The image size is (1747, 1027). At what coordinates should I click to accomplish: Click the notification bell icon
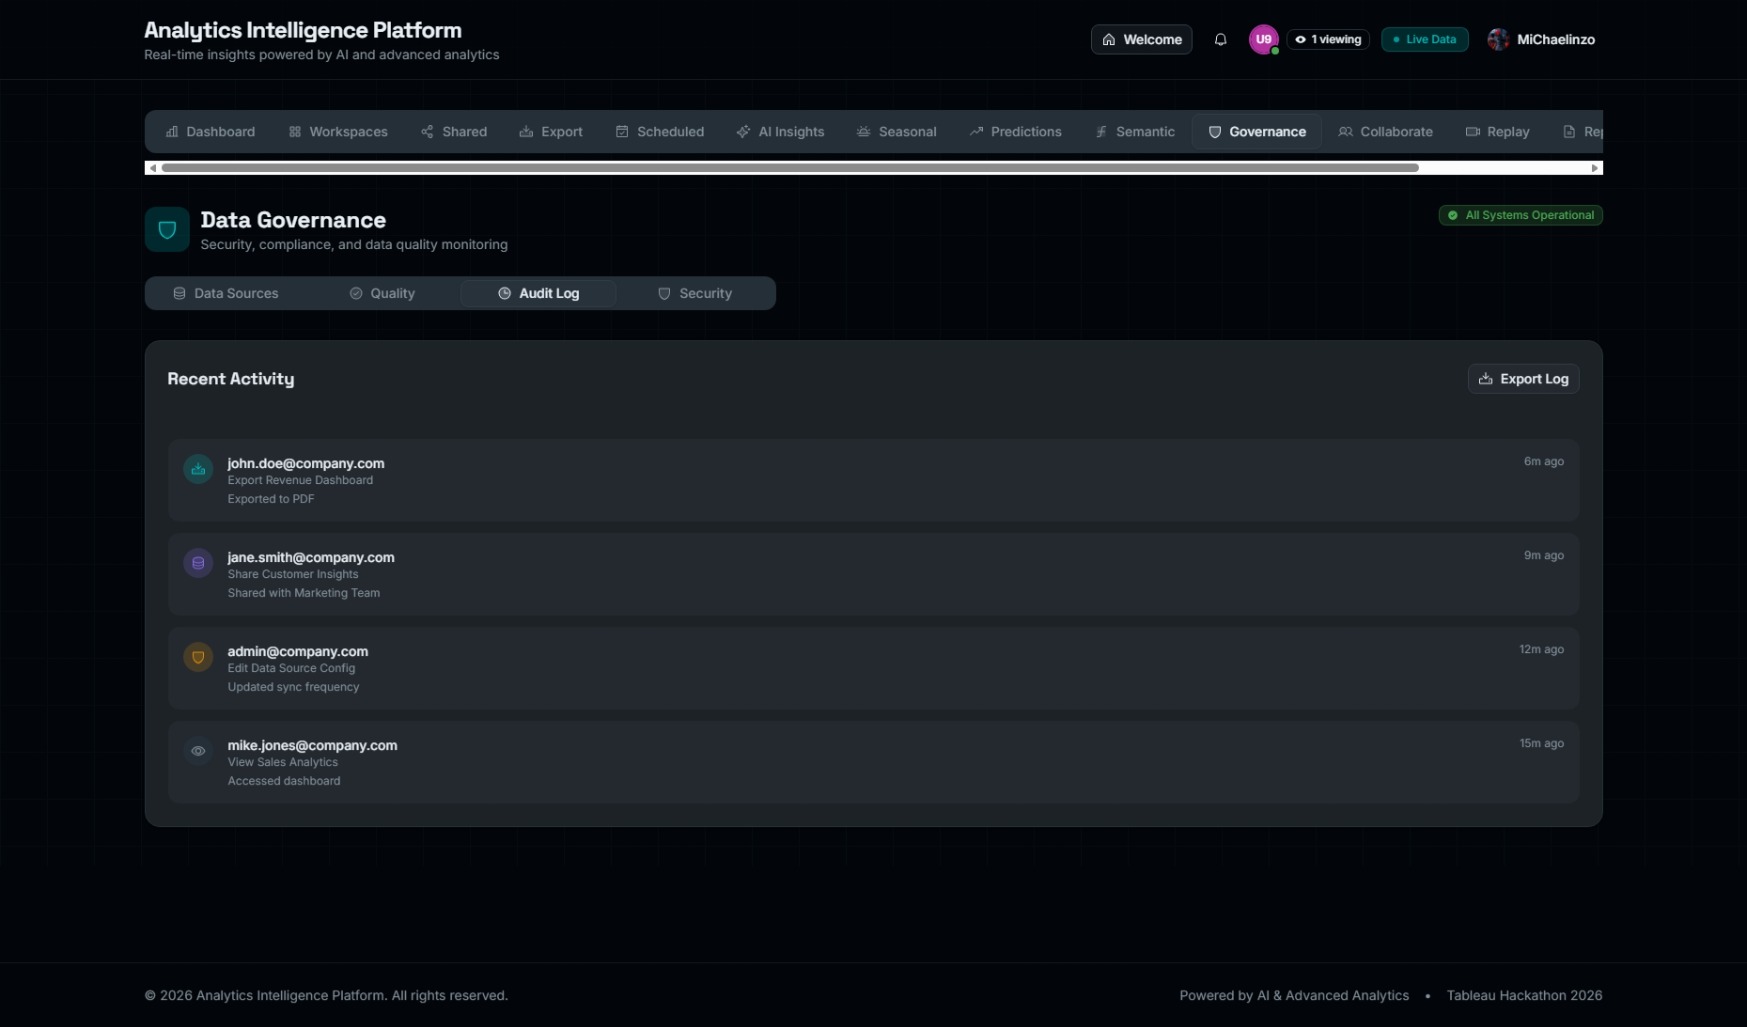[x=1220, y=40]
